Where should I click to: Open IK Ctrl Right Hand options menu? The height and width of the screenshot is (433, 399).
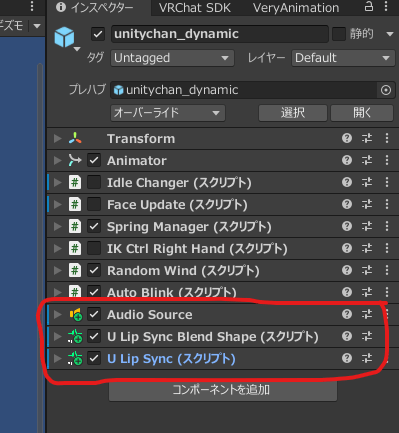[x=387, y=248]
